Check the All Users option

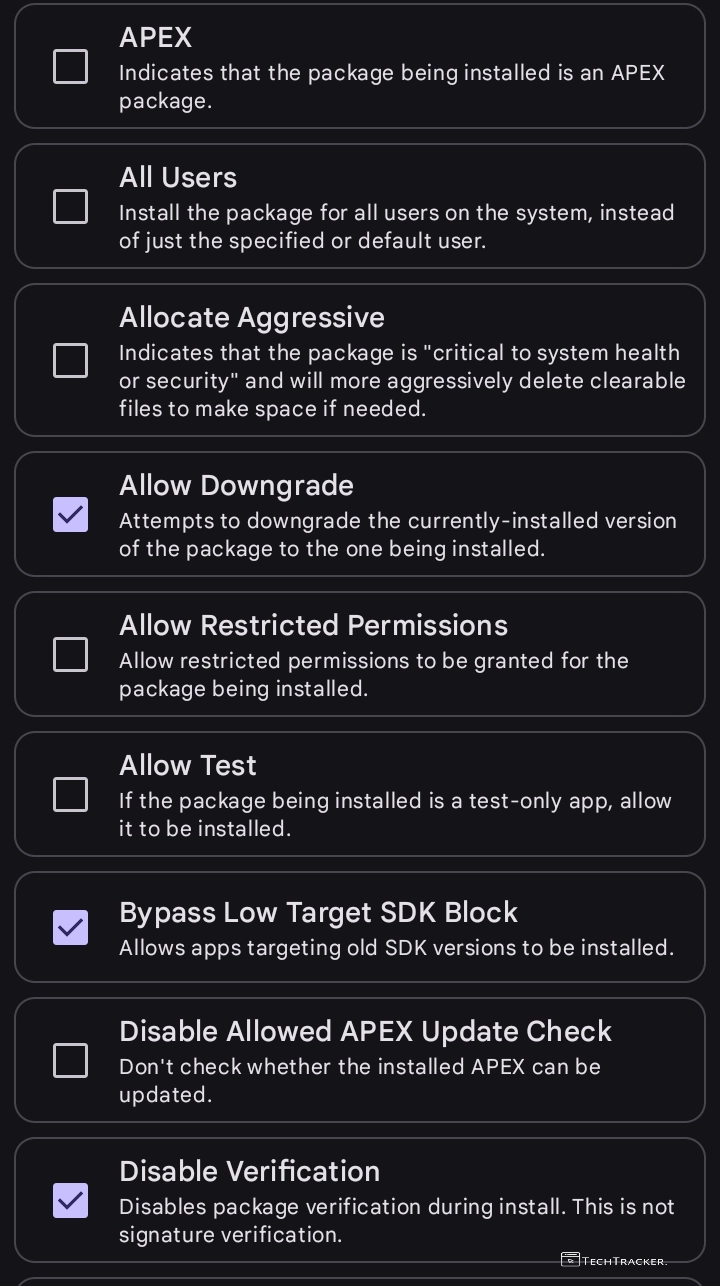click(x=70, y=207)
